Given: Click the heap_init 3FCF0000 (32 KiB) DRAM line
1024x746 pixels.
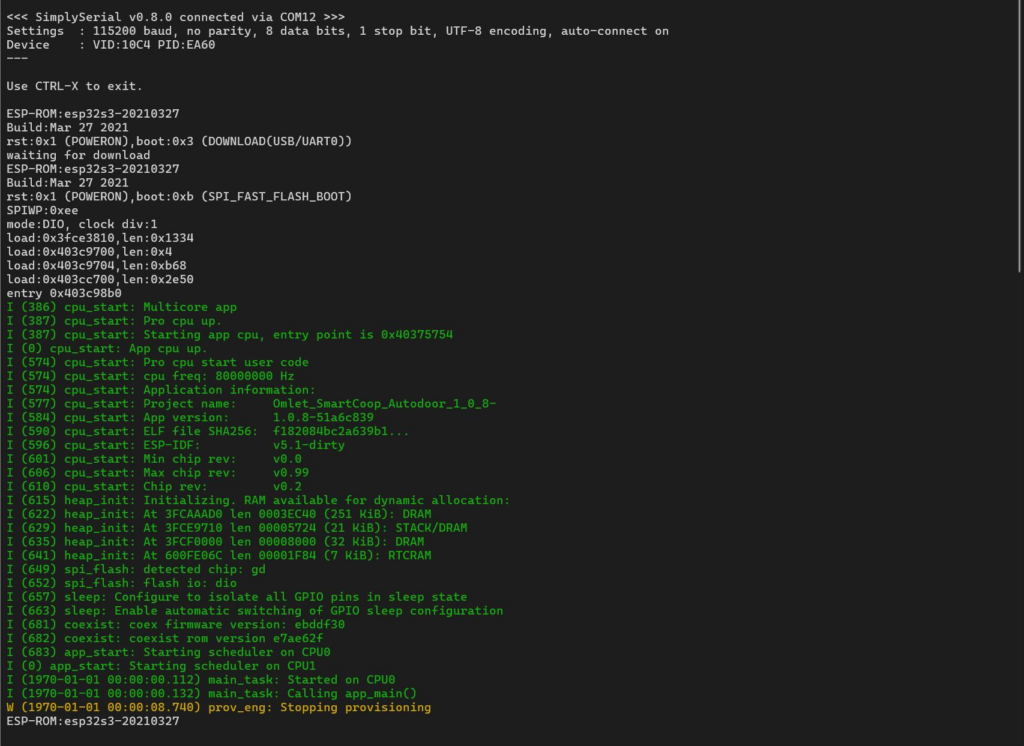Looking at the screenshot, I should 216,542.
